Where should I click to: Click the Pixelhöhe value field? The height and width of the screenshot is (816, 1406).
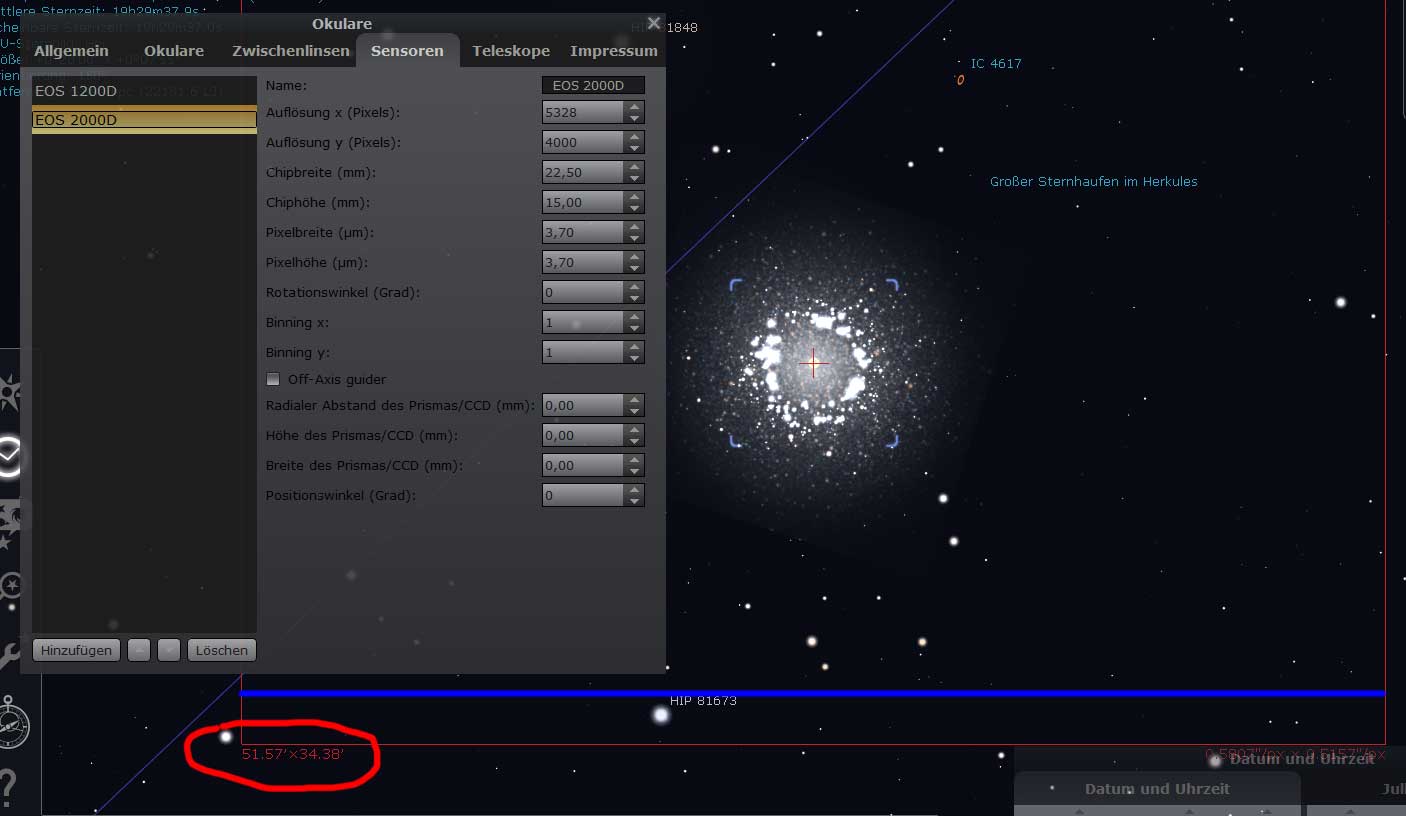point(583,263)
